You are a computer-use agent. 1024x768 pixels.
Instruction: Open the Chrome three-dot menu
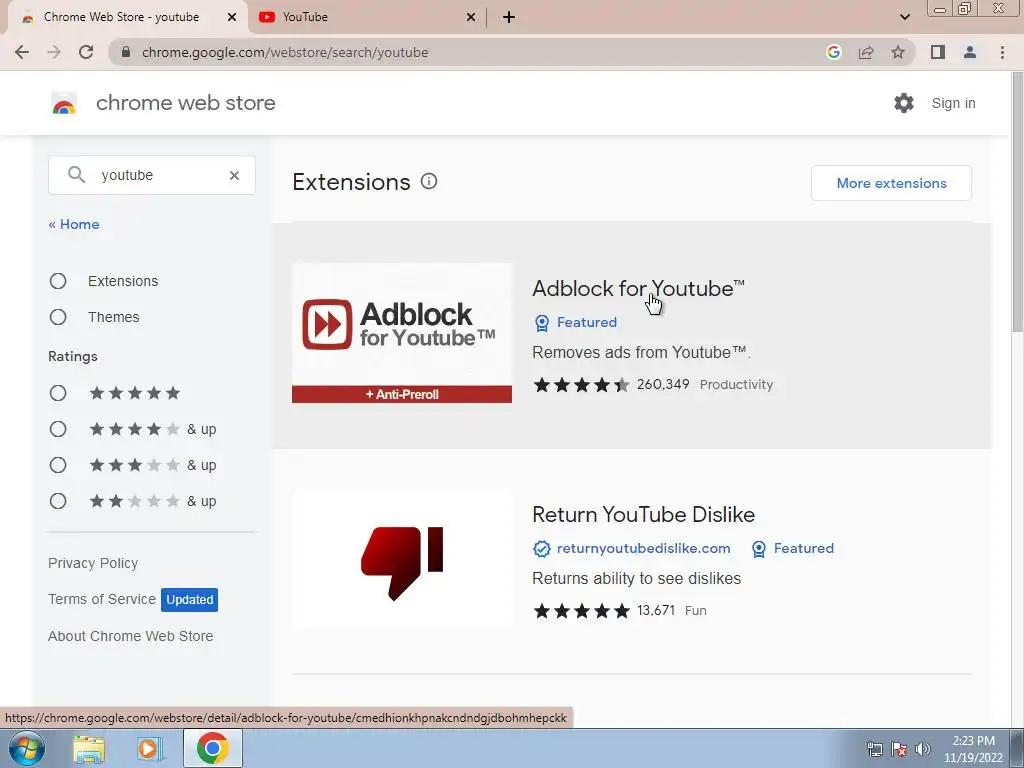pyautogui.click(x=1002, y=52)
